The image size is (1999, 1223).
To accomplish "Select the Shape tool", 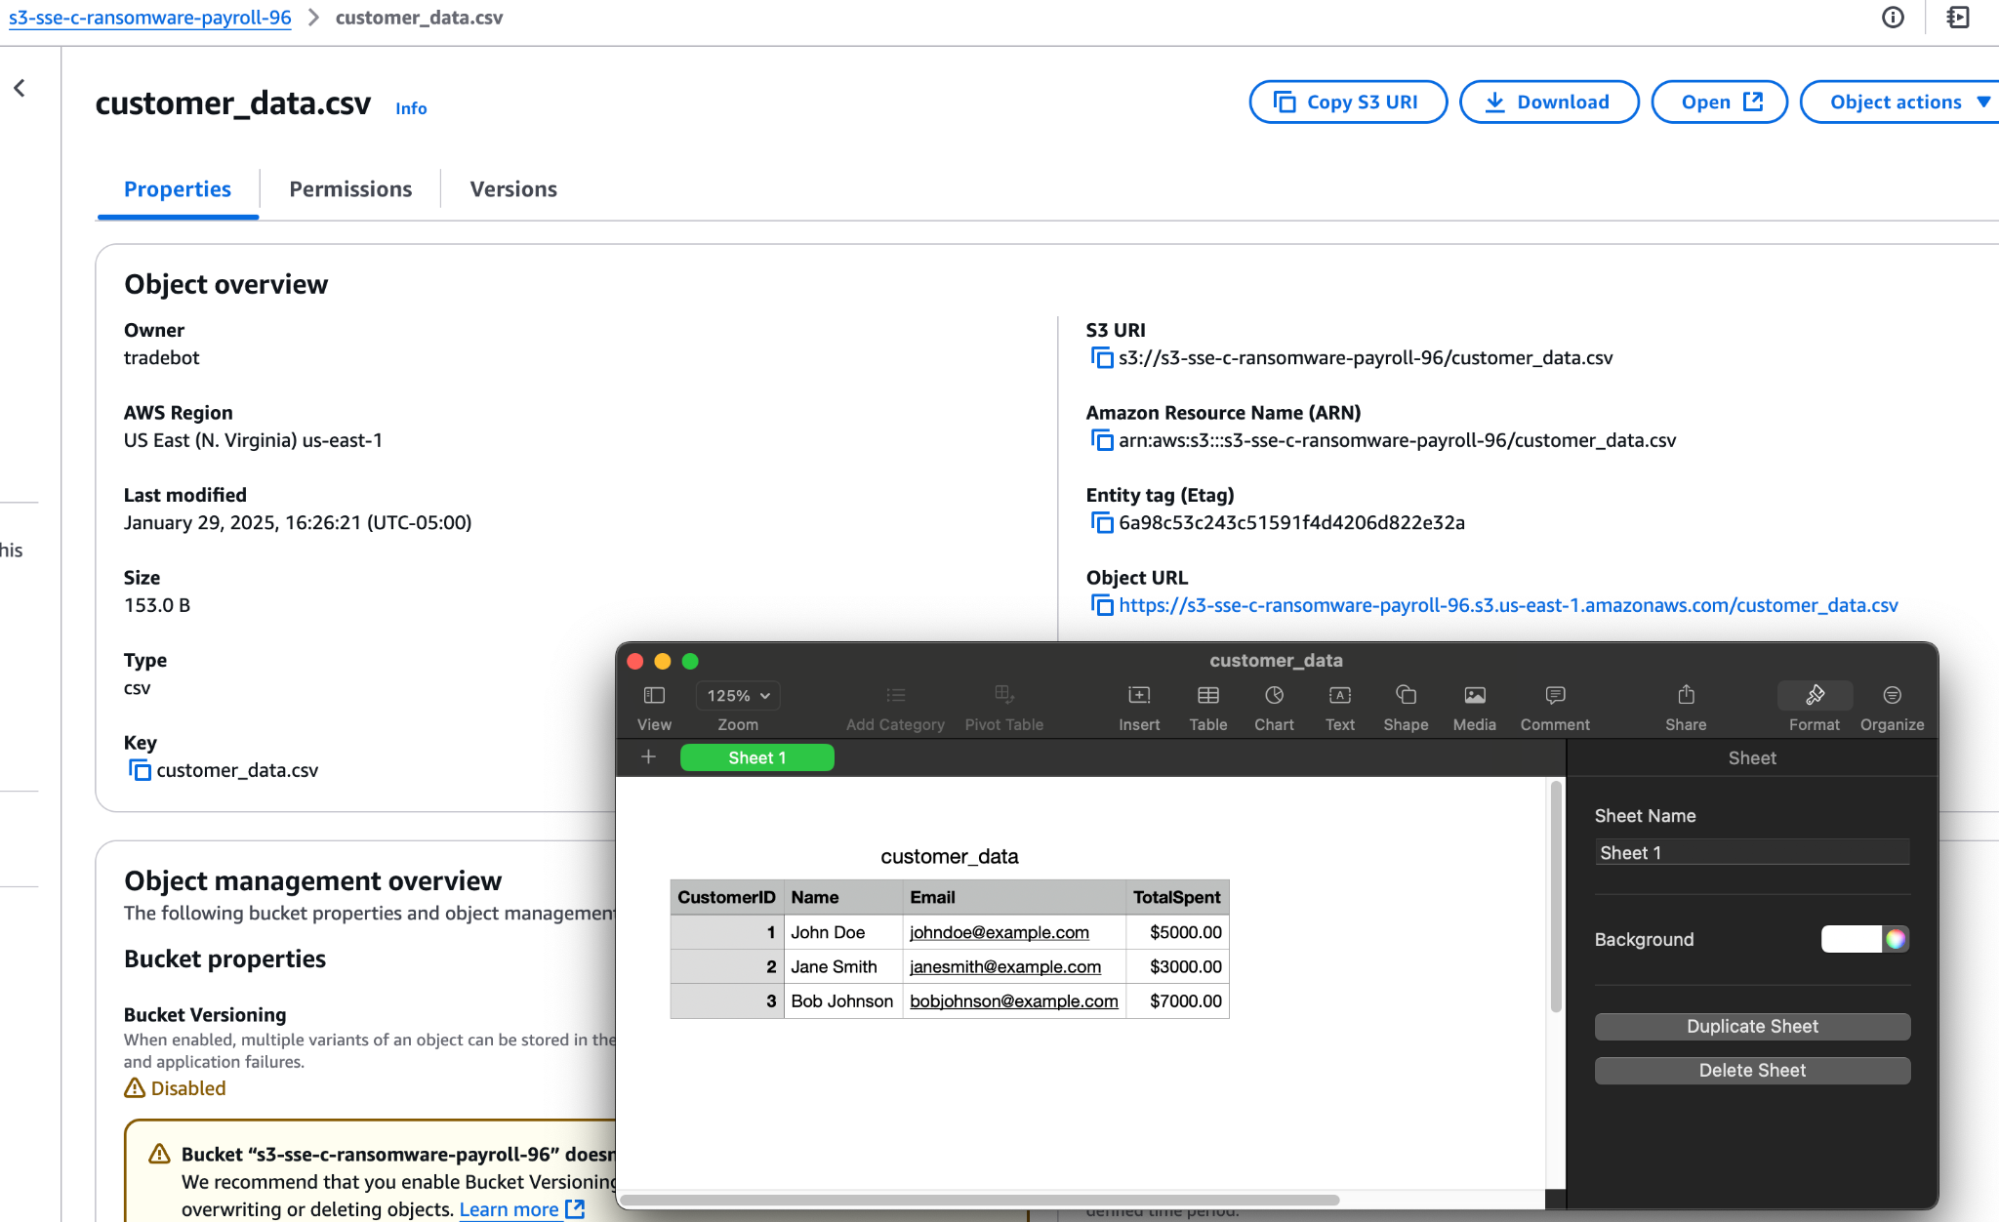I will 1405,705.
